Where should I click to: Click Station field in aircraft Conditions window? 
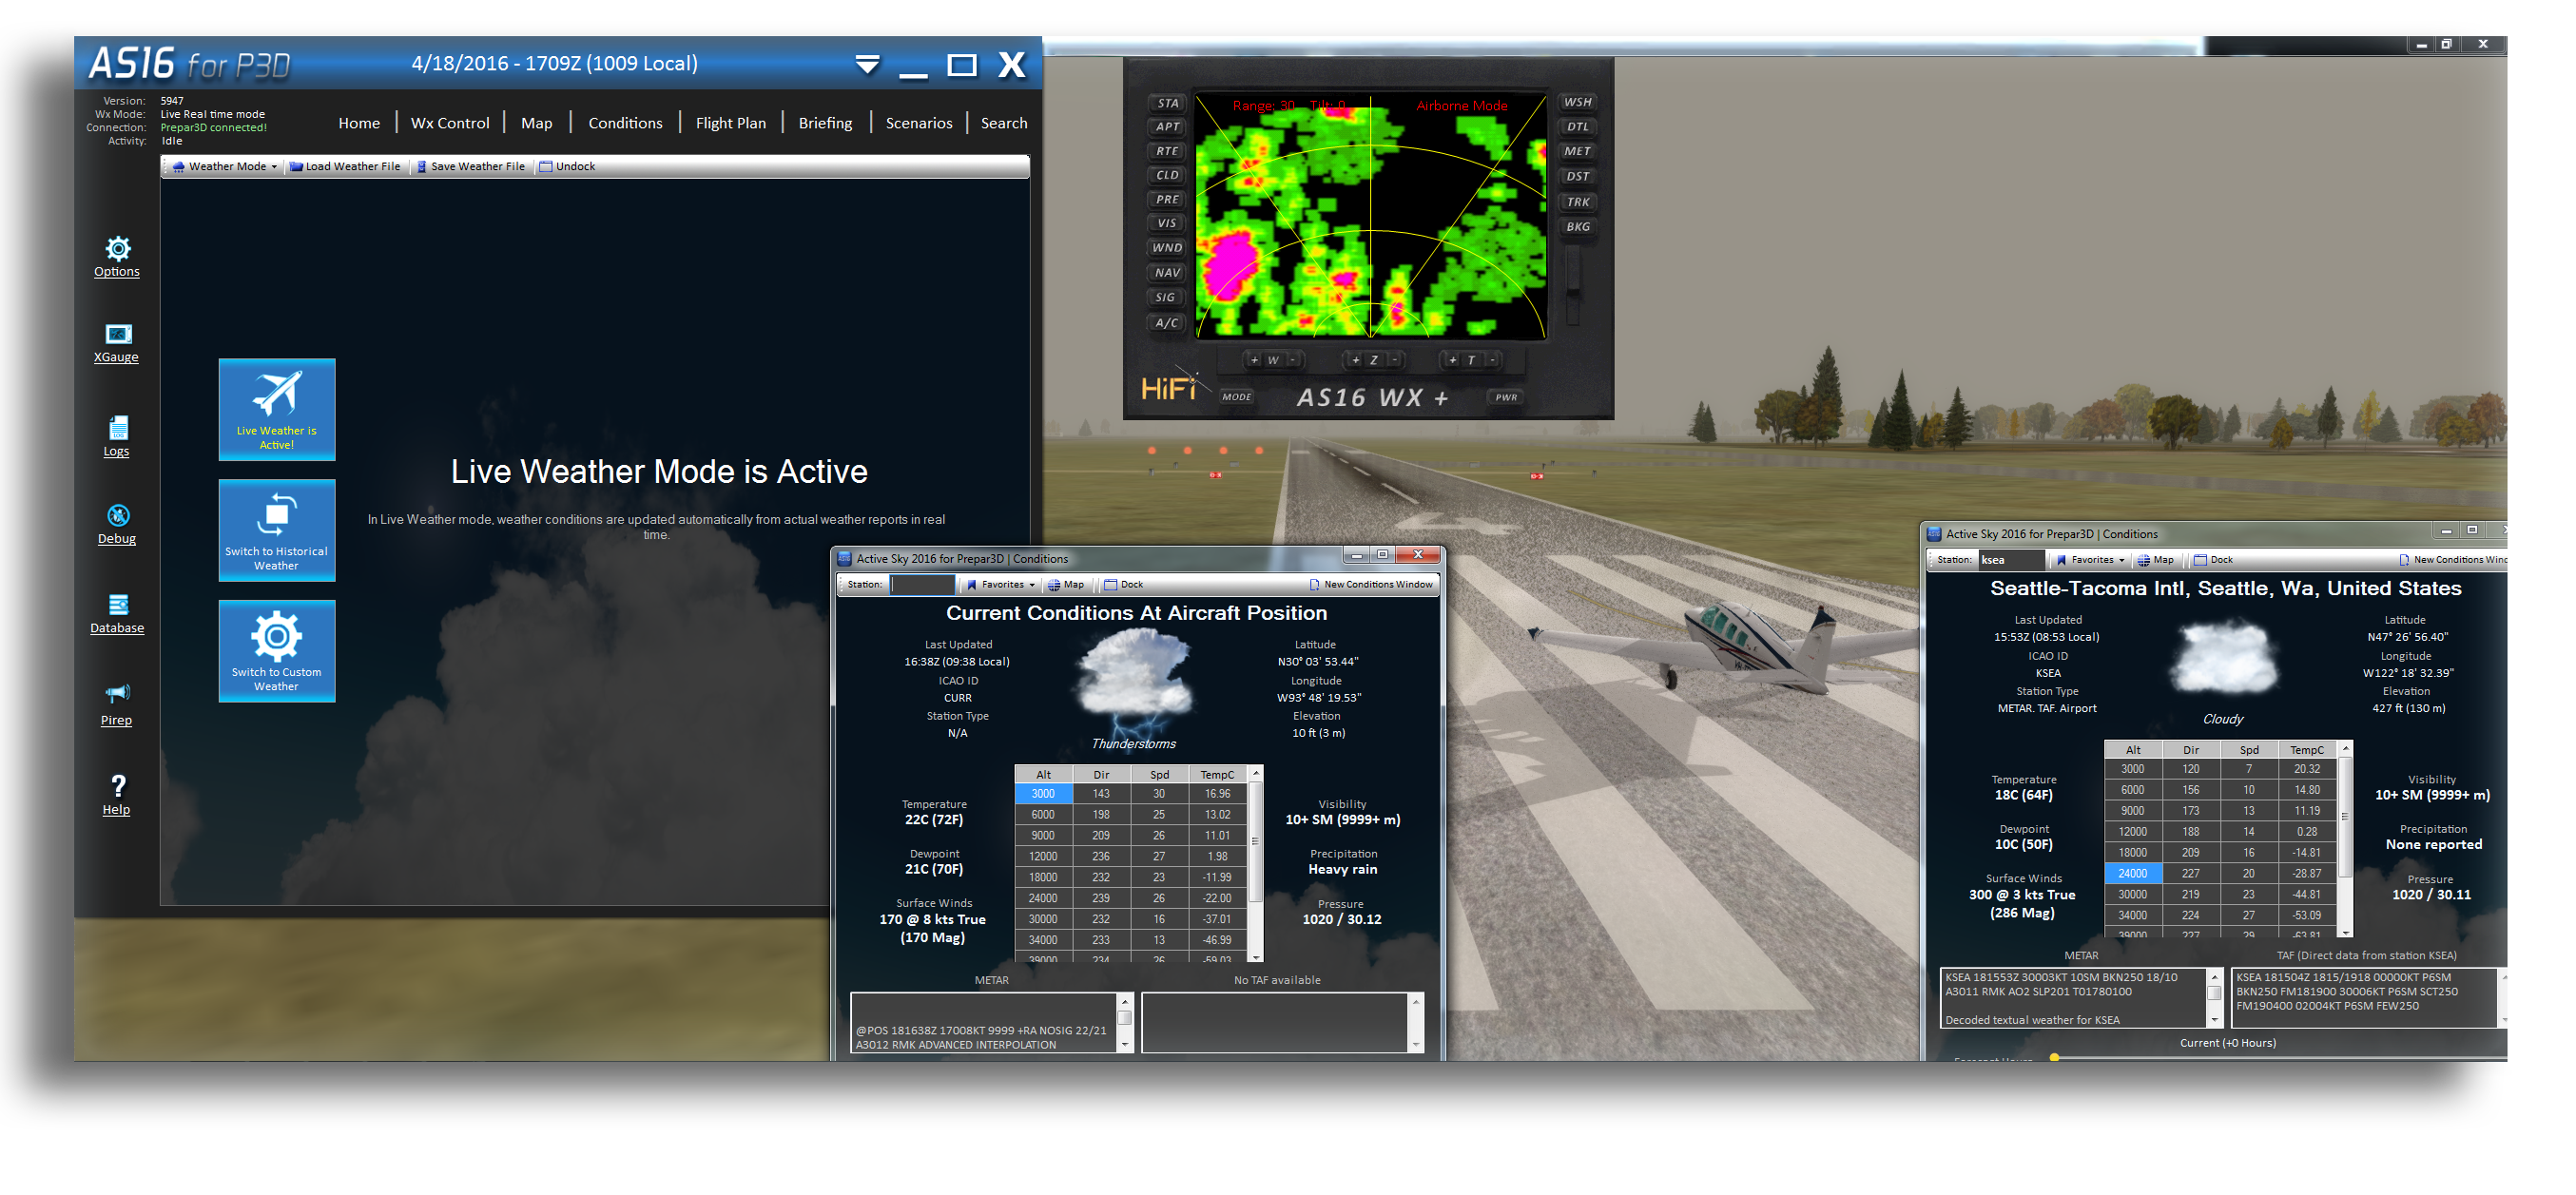coord(922,585)
